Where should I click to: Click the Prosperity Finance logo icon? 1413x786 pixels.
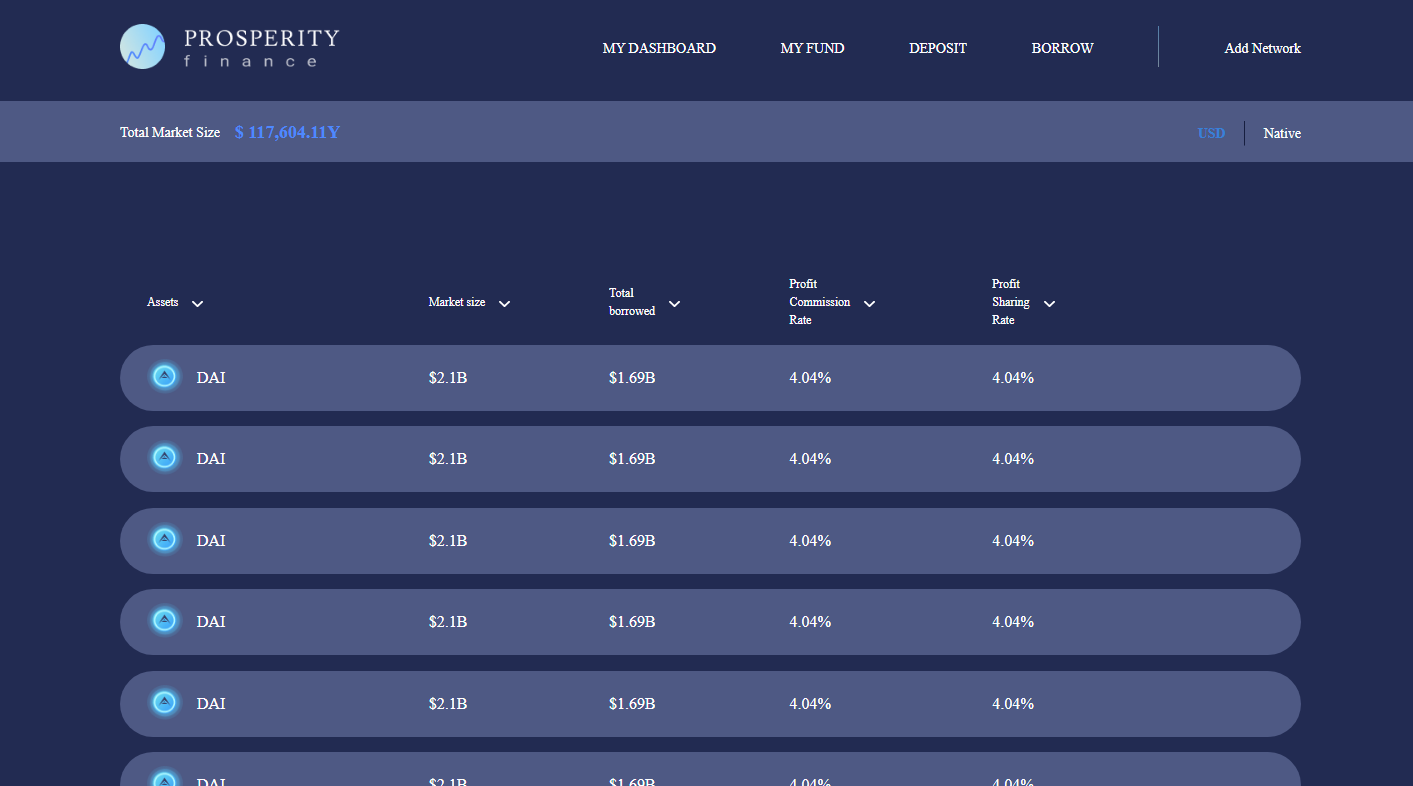[x=142, y=47]
